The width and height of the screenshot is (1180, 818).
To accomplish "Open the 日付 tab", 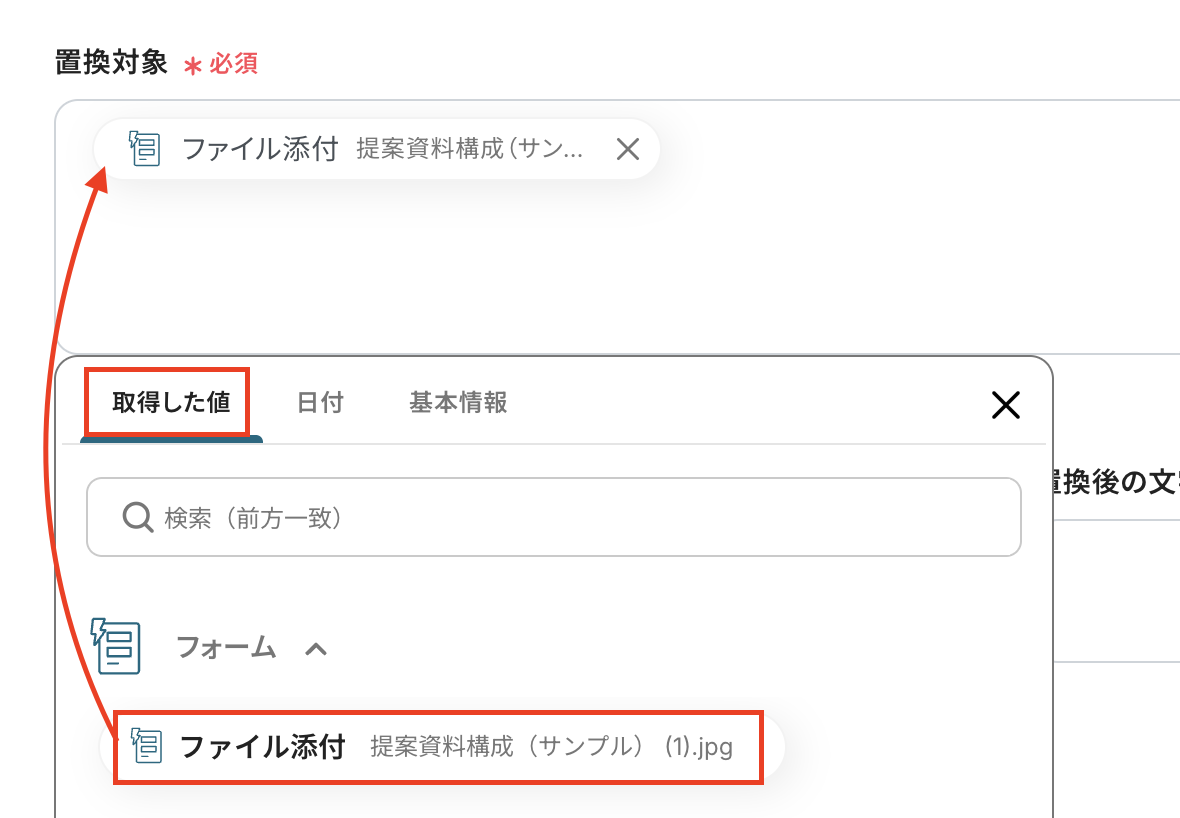I will click(320, 403).
